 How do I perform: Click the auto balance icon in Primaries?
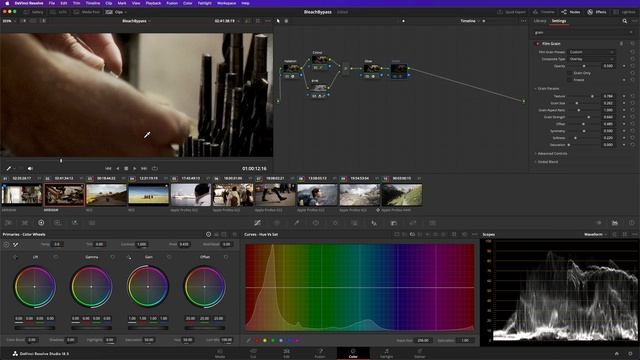click(7, 244)
